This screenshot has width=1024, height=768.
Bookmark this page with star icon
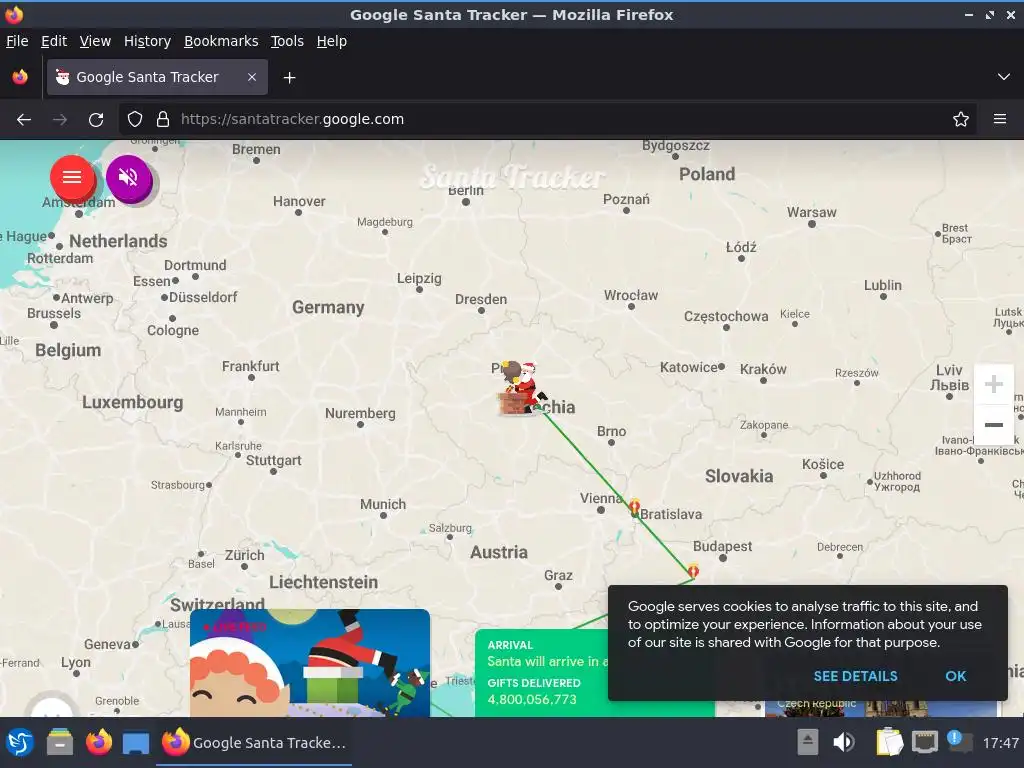pos(960,120)
